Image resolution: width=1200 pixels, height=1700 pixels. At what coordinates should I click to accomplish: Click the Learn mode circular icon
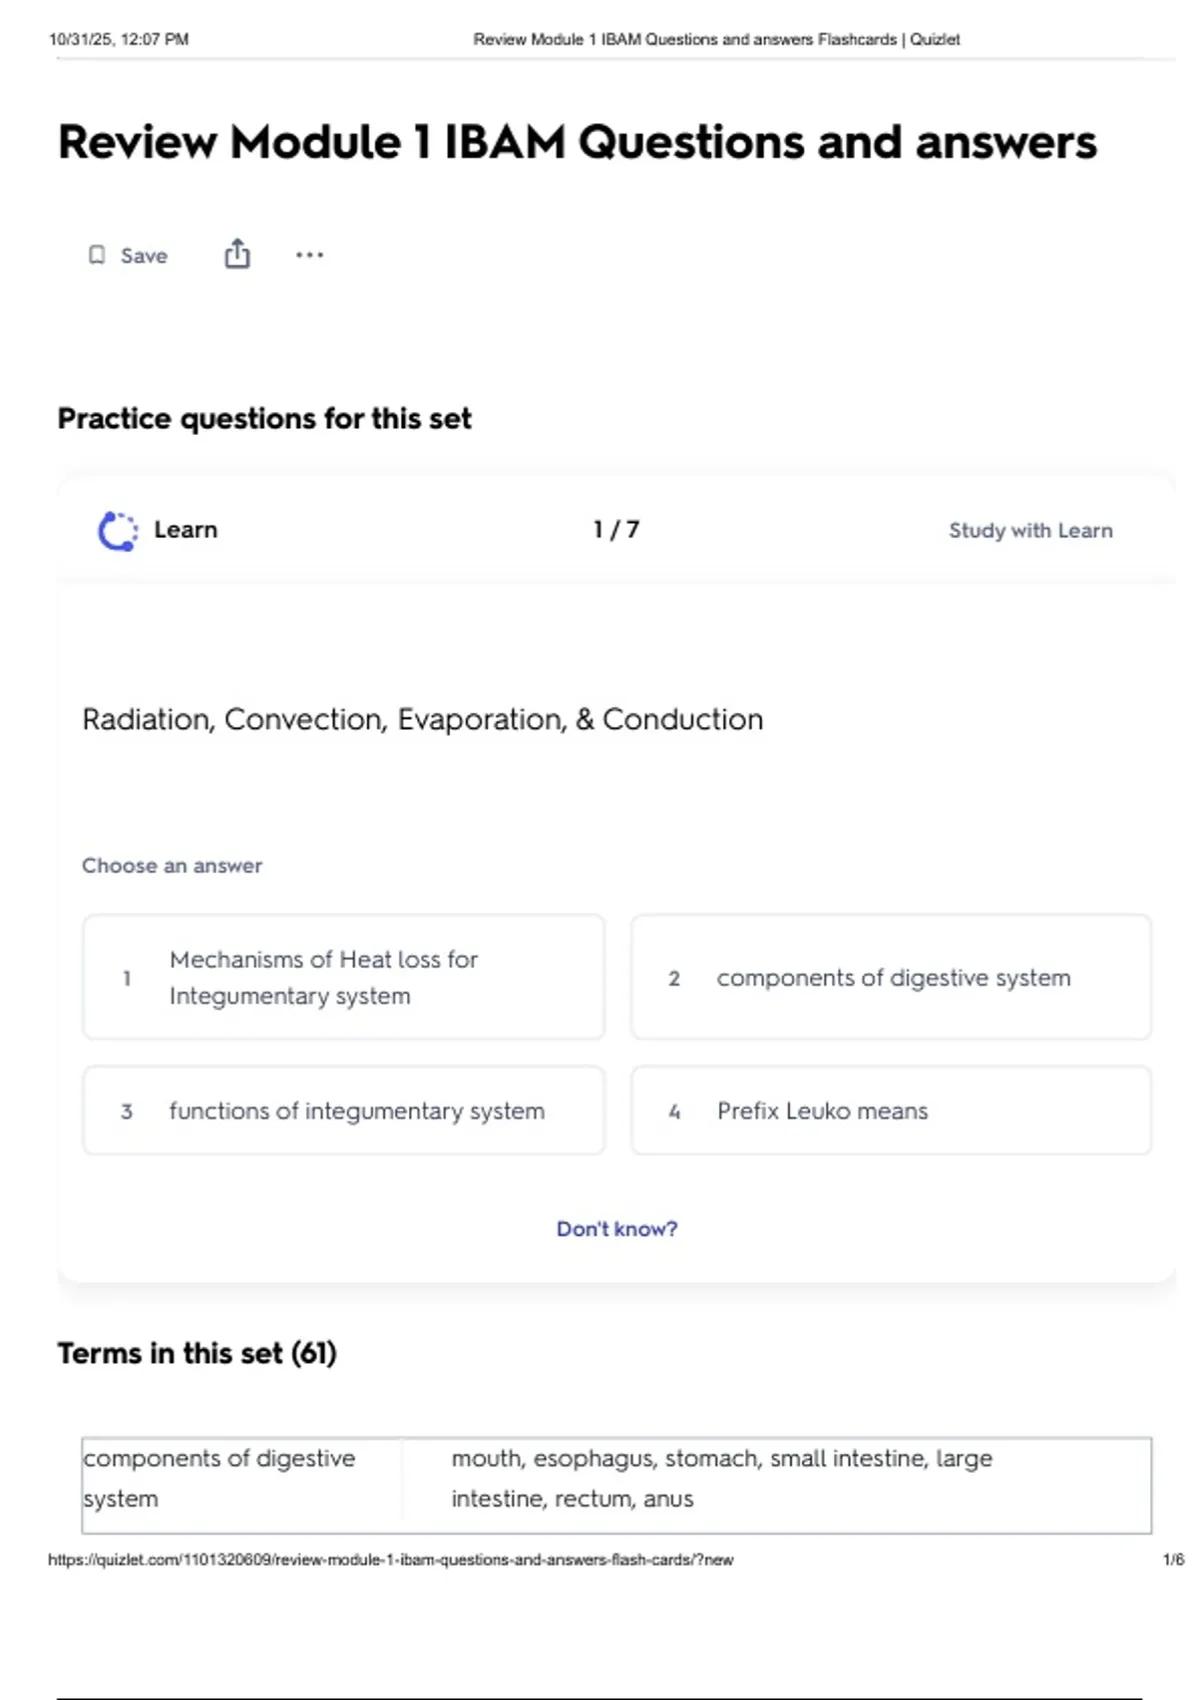[117, 531]
